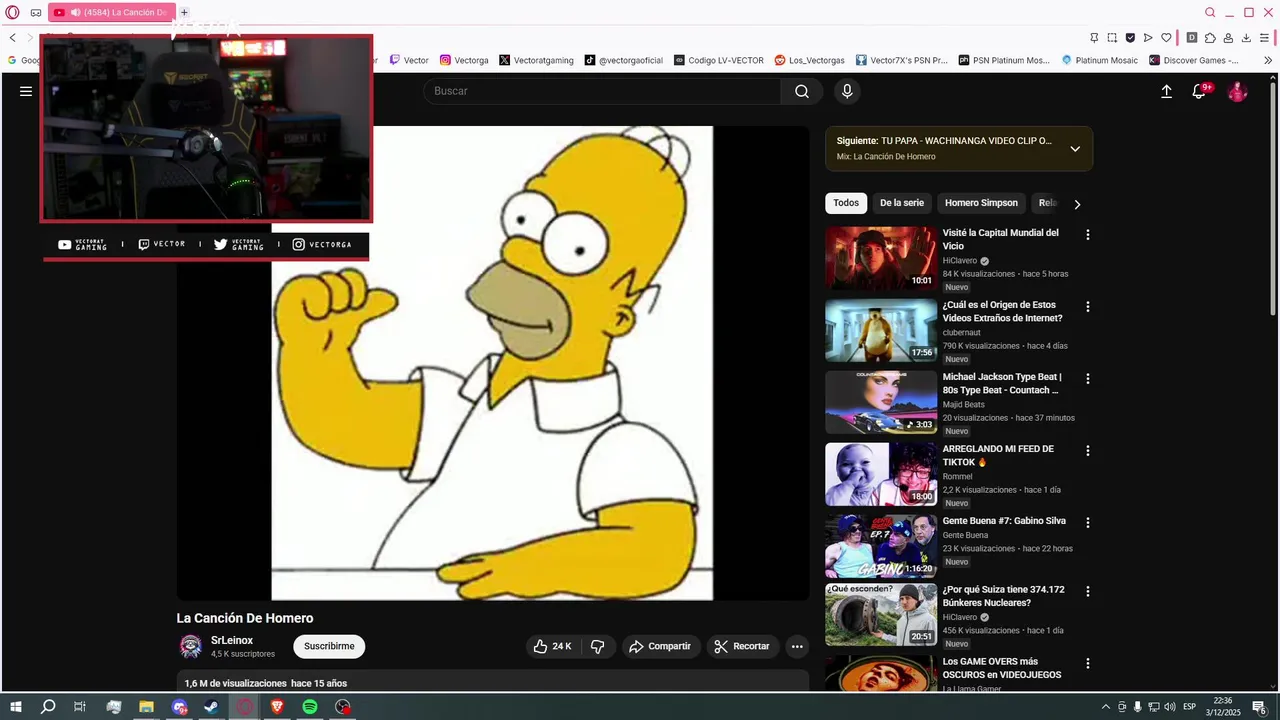The width and height of the screenshot is (1280, 720).
Task: Open options for Michael Jackson Type Beat video
Action: 1088,379
